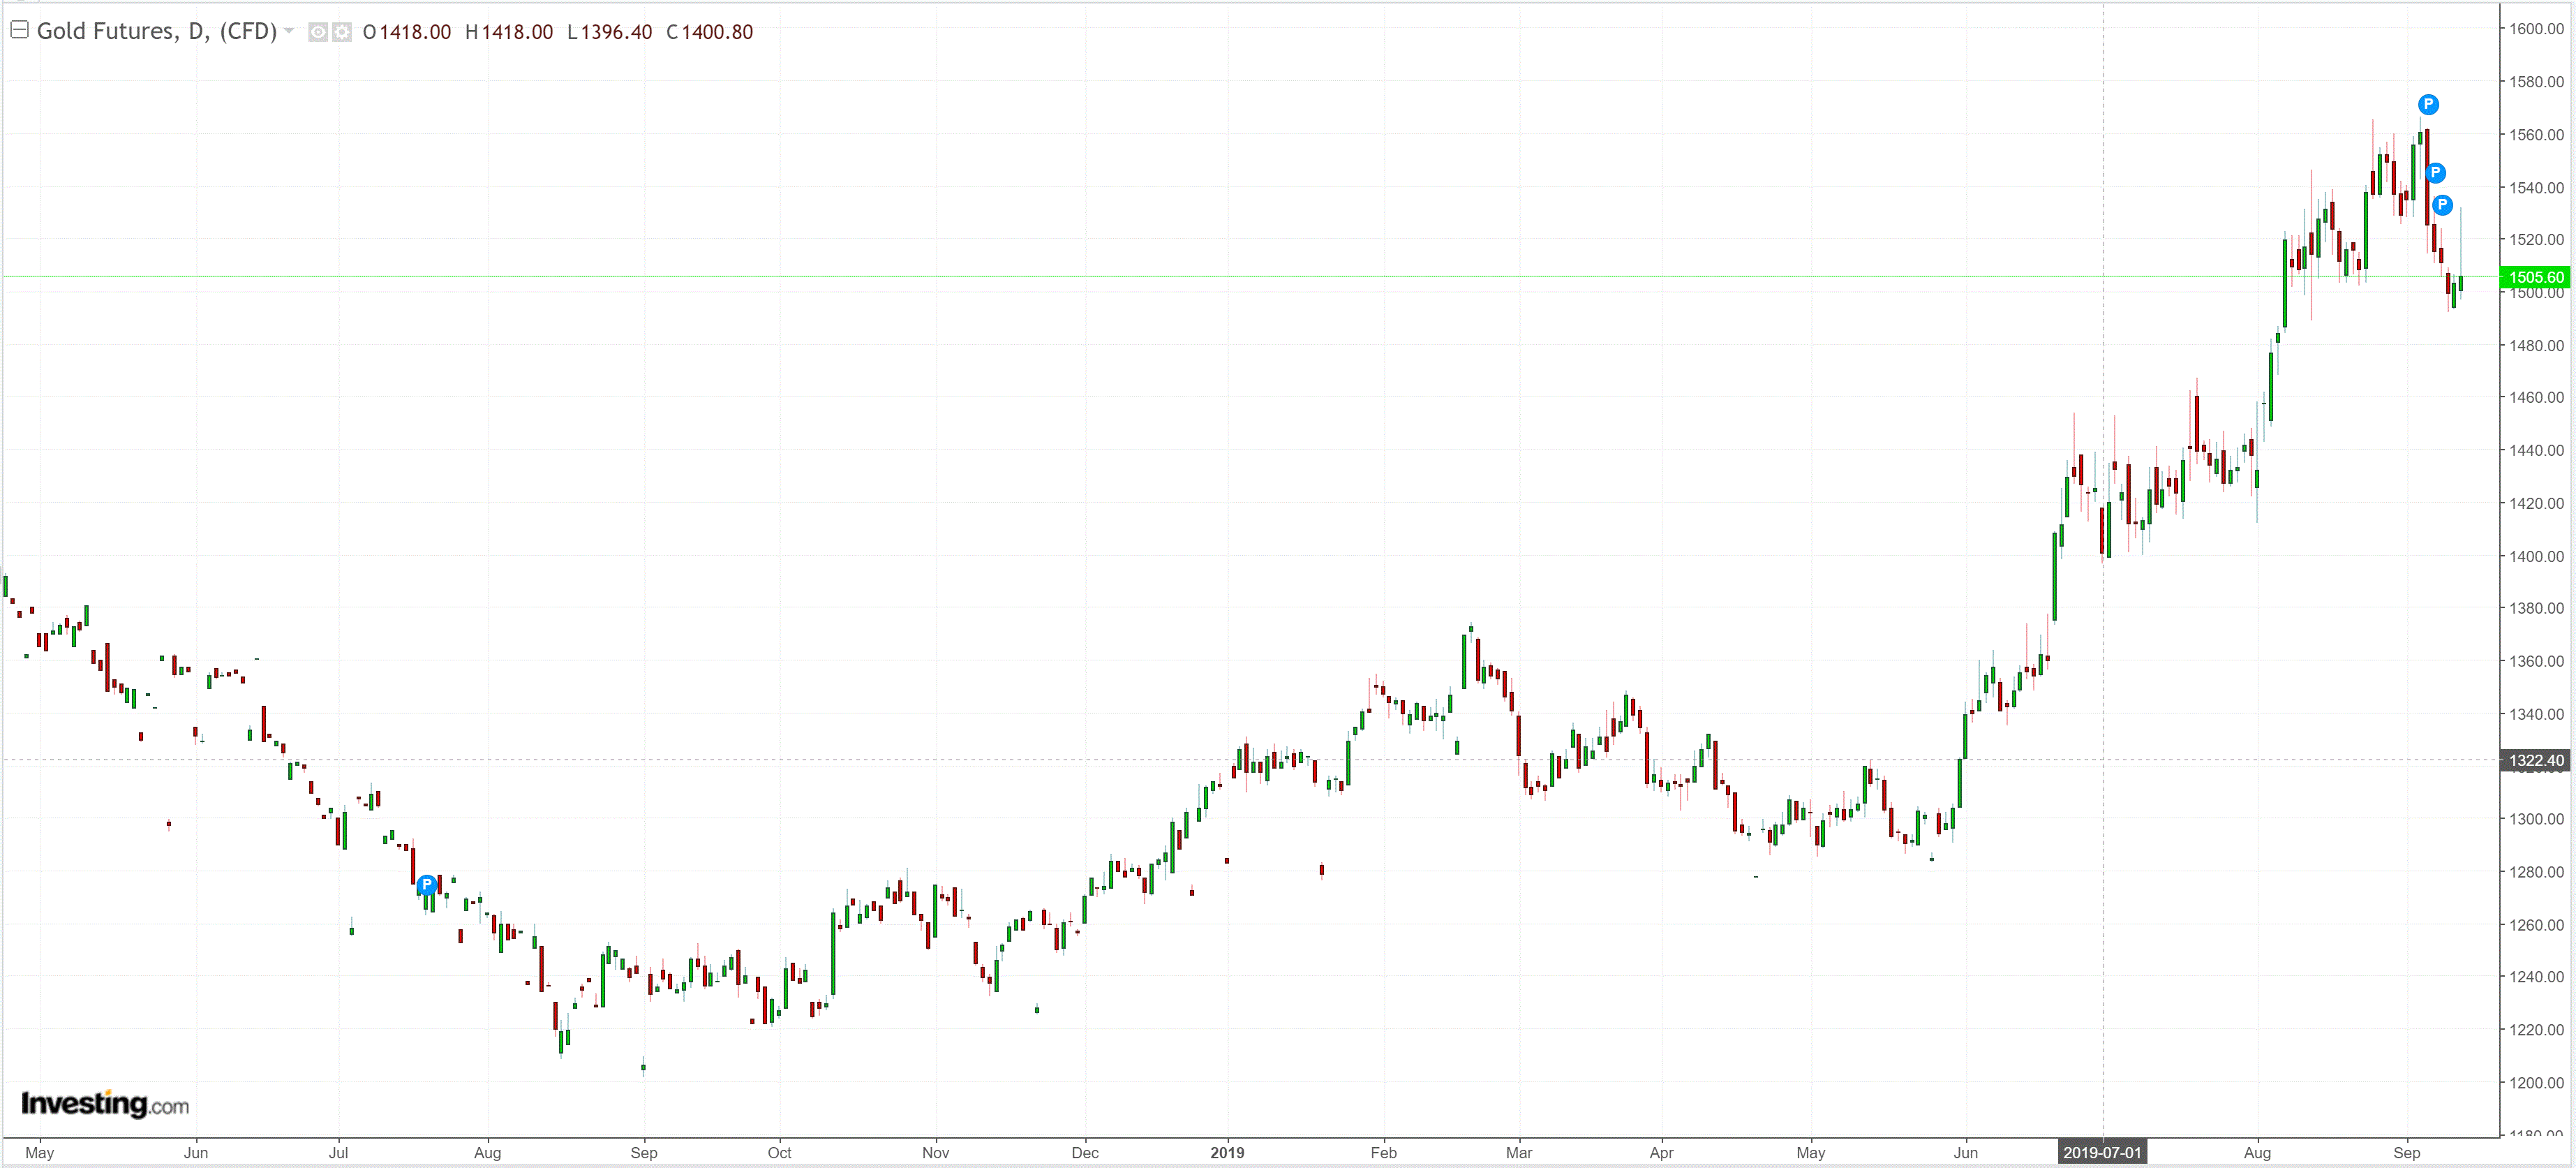Click the 2019 label on time axis

[1227, 1152]
